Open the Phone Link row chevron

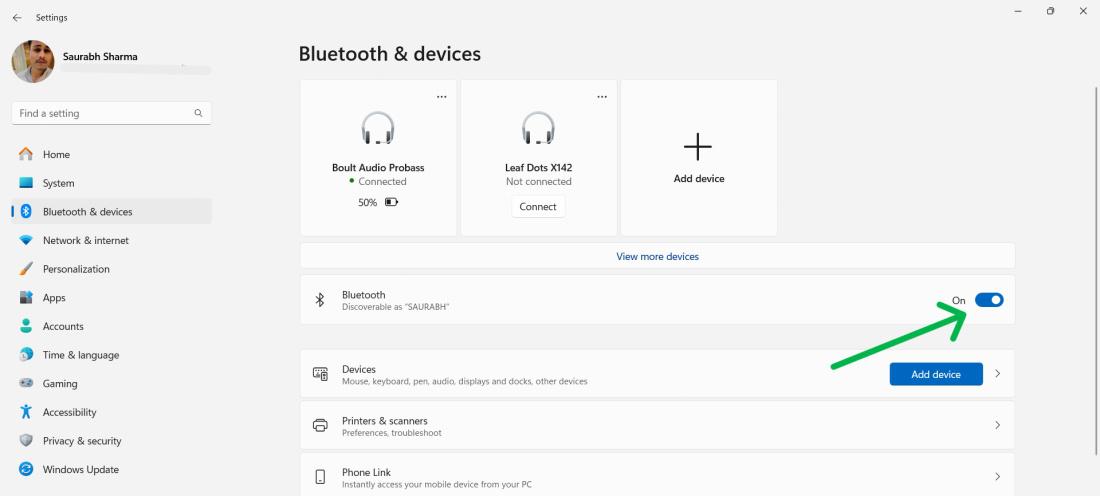[x=997, y=477]
